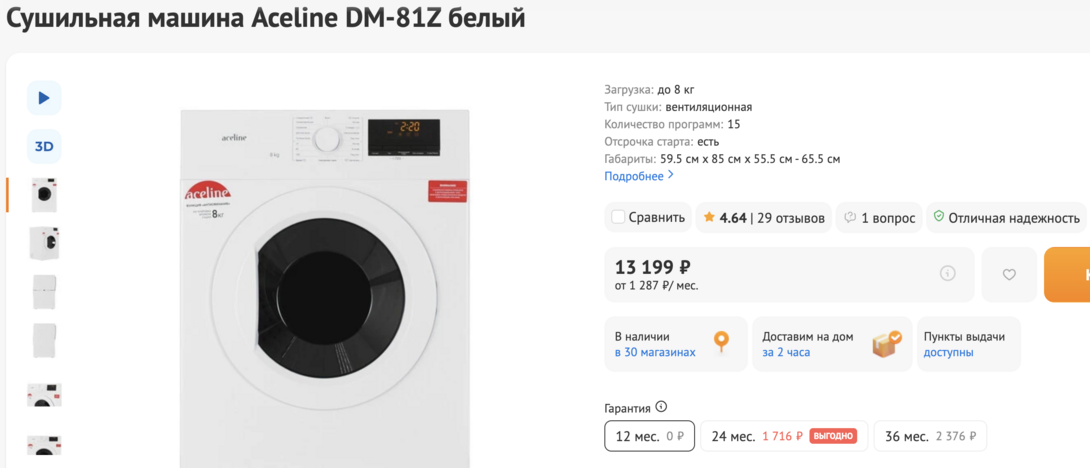Tick the Сравнить checkbox

(618, 217)
